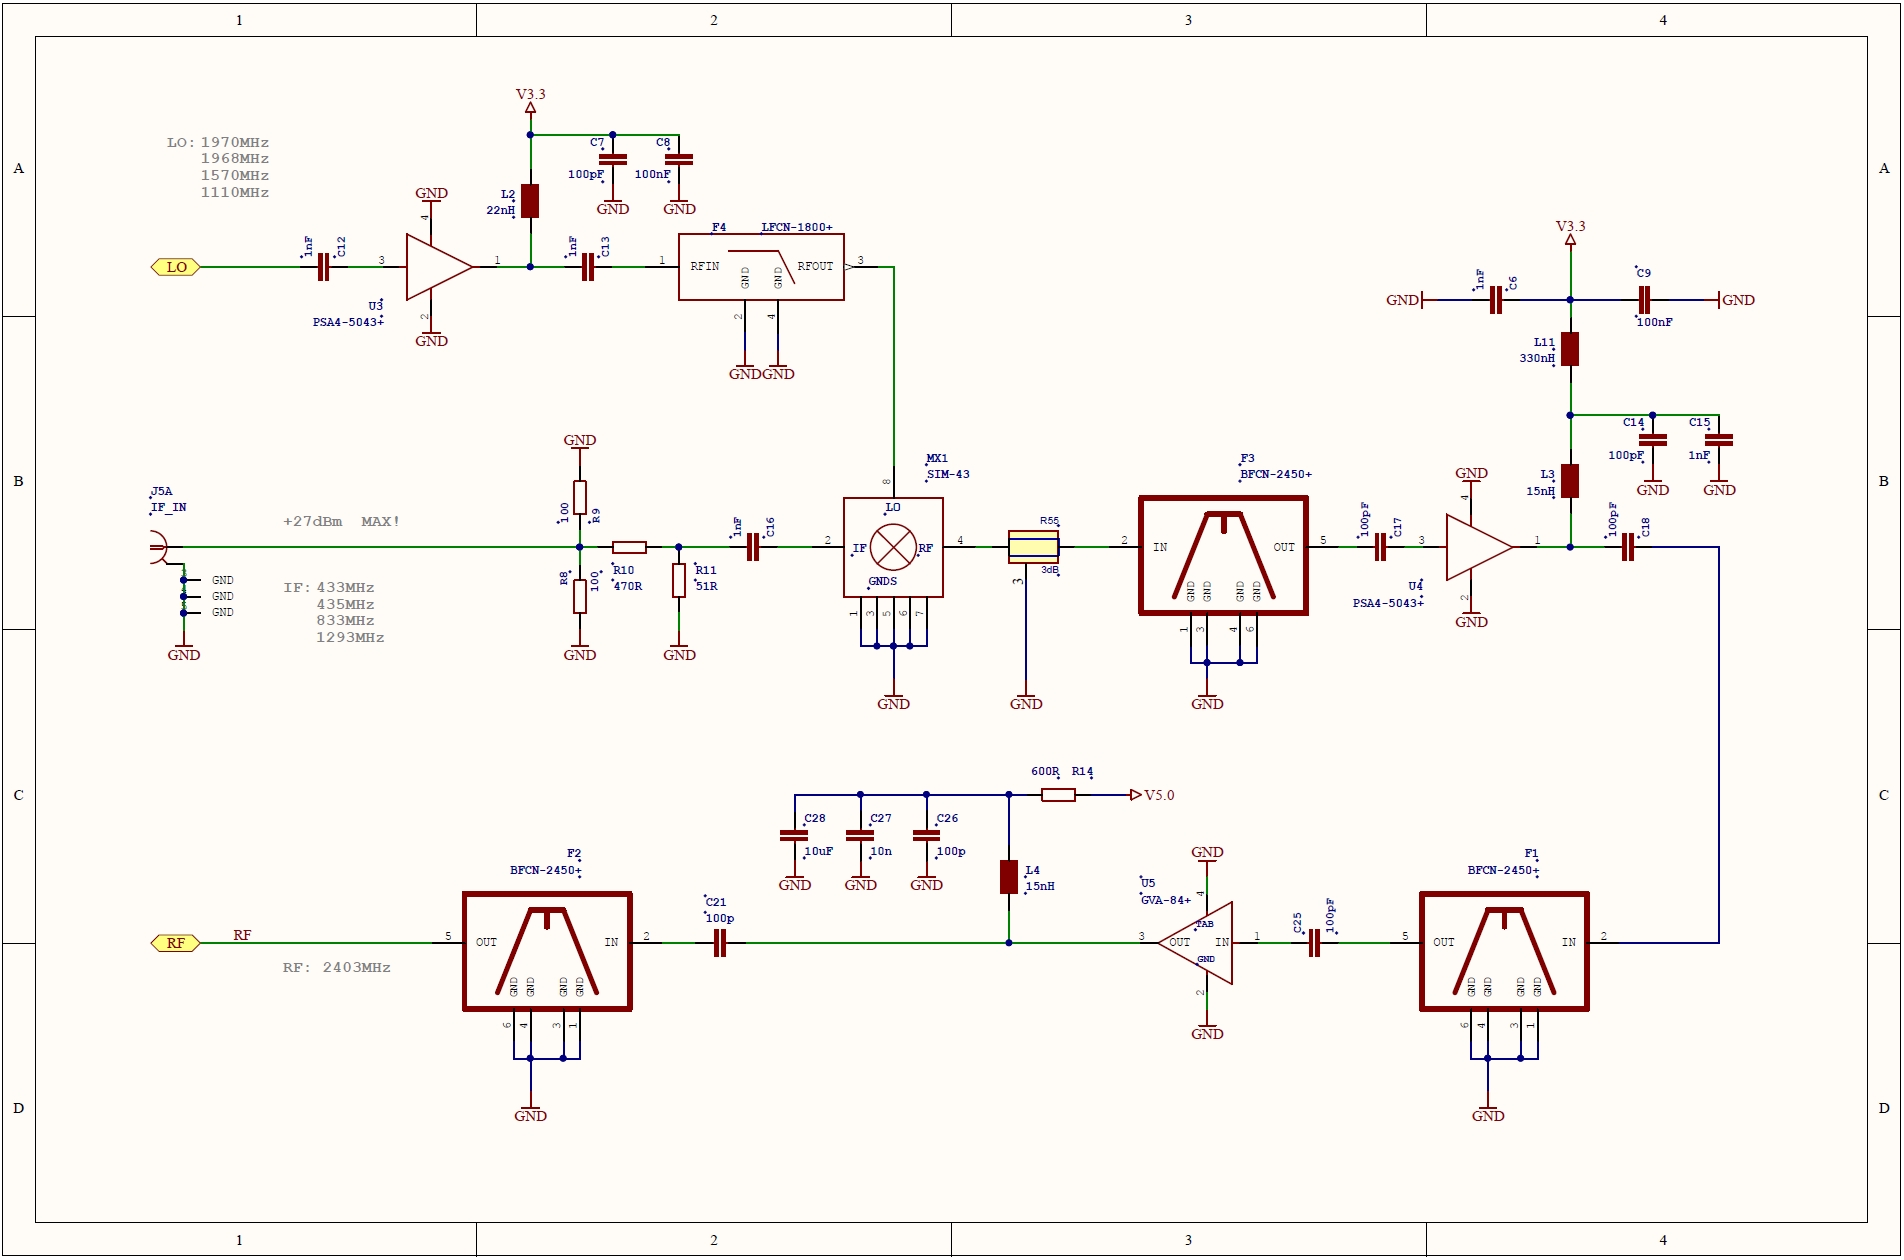
Task: Click the F4 LFCN-1800+ low-pass filter block
Action: click(x=761, y=267)
